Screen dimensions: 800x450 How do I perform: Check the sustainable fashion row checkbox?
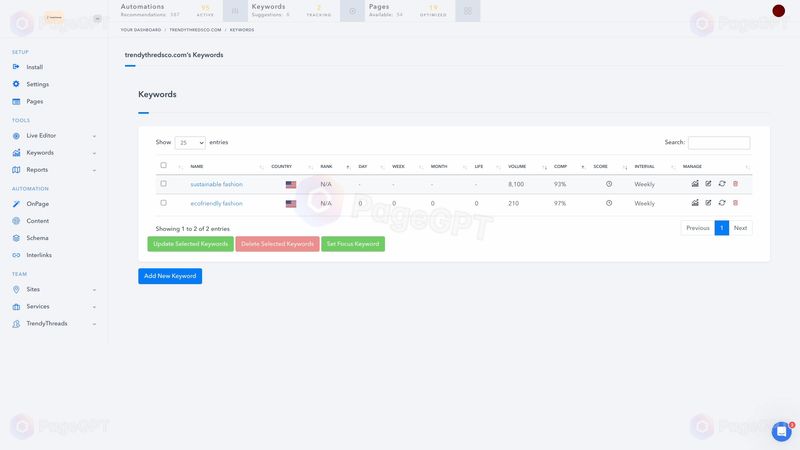(163, 184)
